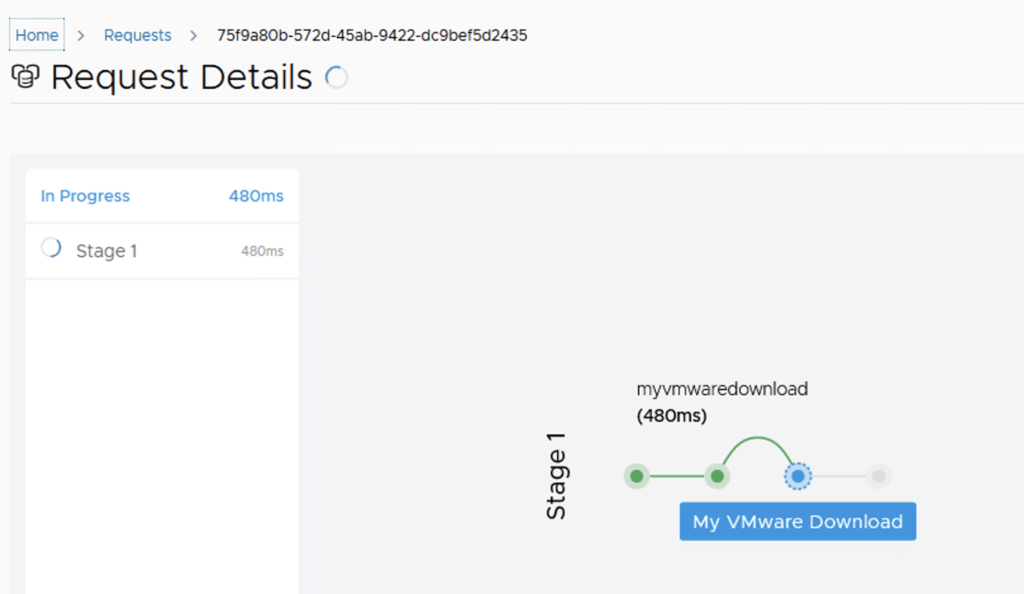Click the 480ms total duration in the header

[x=256, y=196]
